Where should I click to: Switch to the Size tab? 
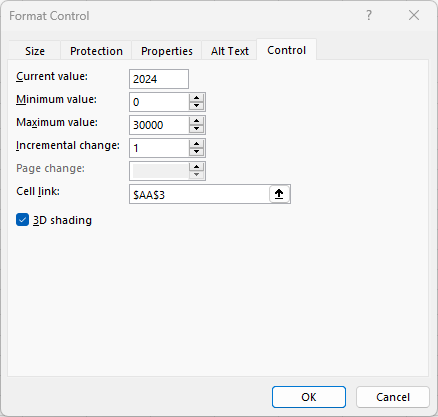click(x=35, y=51)
